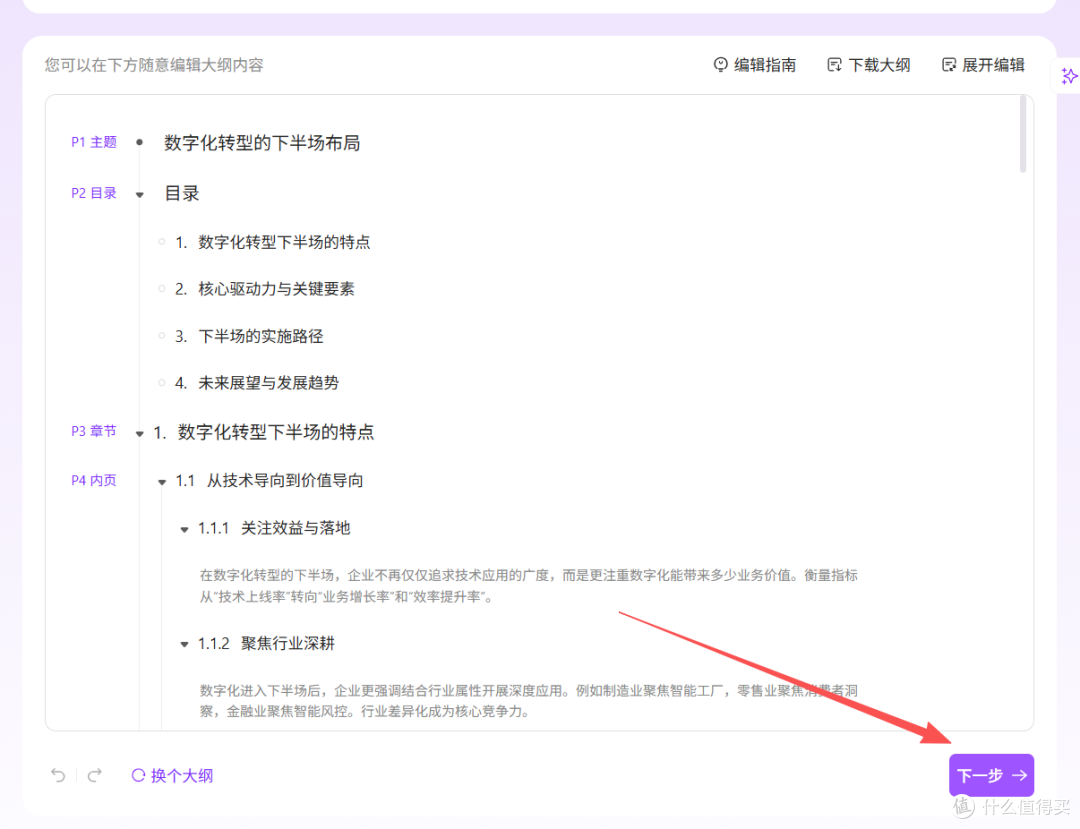The image size is (1080, 829).
Task: Edit title 数字化转型的下半场布局
Action: (x=262, y=143)
